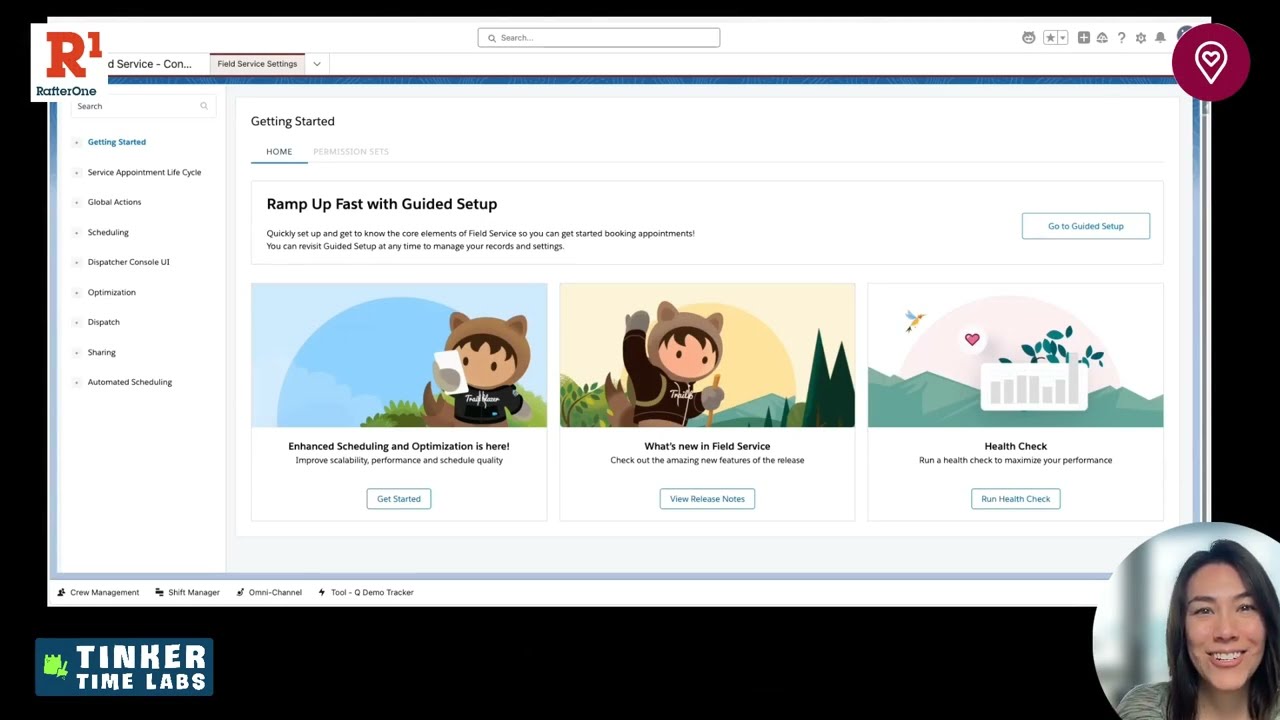Click the notifications bell icon
Image resolution: width=1280 pixels, height=720 pixels.
[x=1160, y=37]
